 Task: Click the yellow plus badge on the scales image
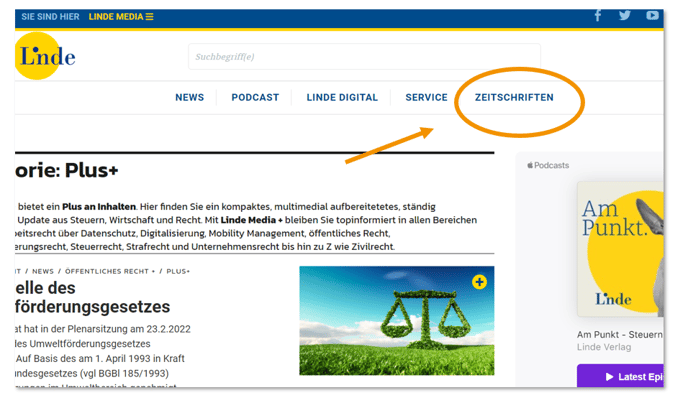(479, 282)
